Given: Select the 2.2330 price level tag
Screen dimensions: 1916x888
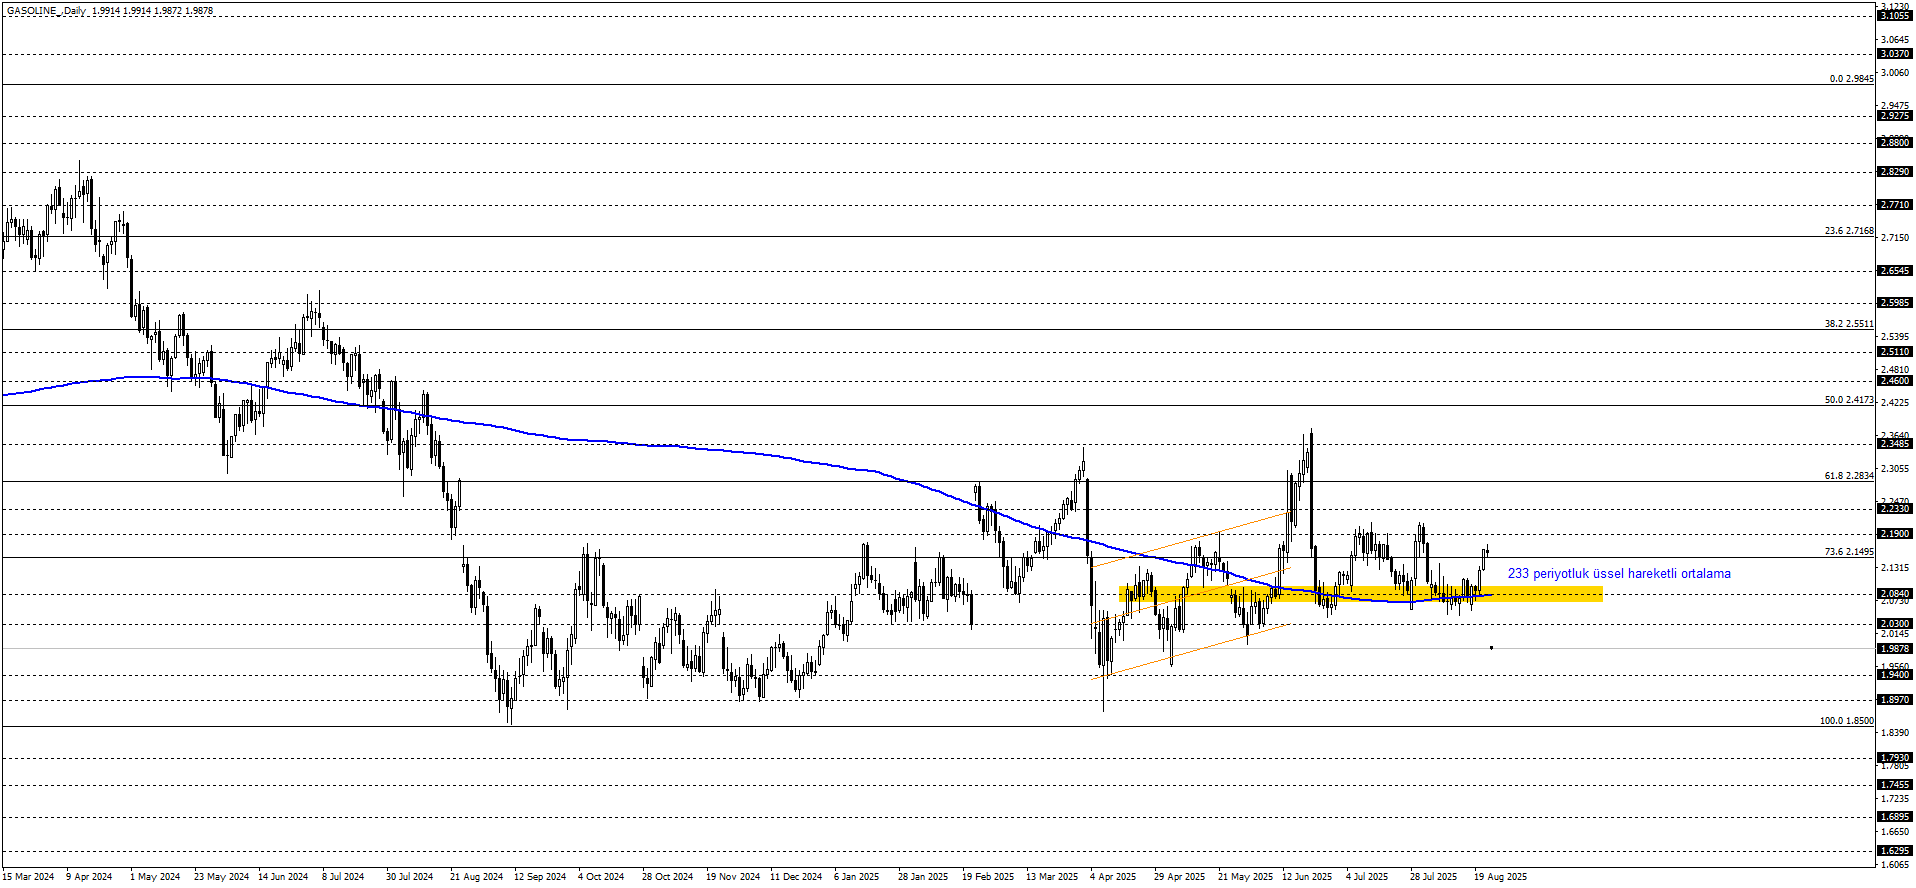Looking at the screenshot, I should (x=1895, y=509).
